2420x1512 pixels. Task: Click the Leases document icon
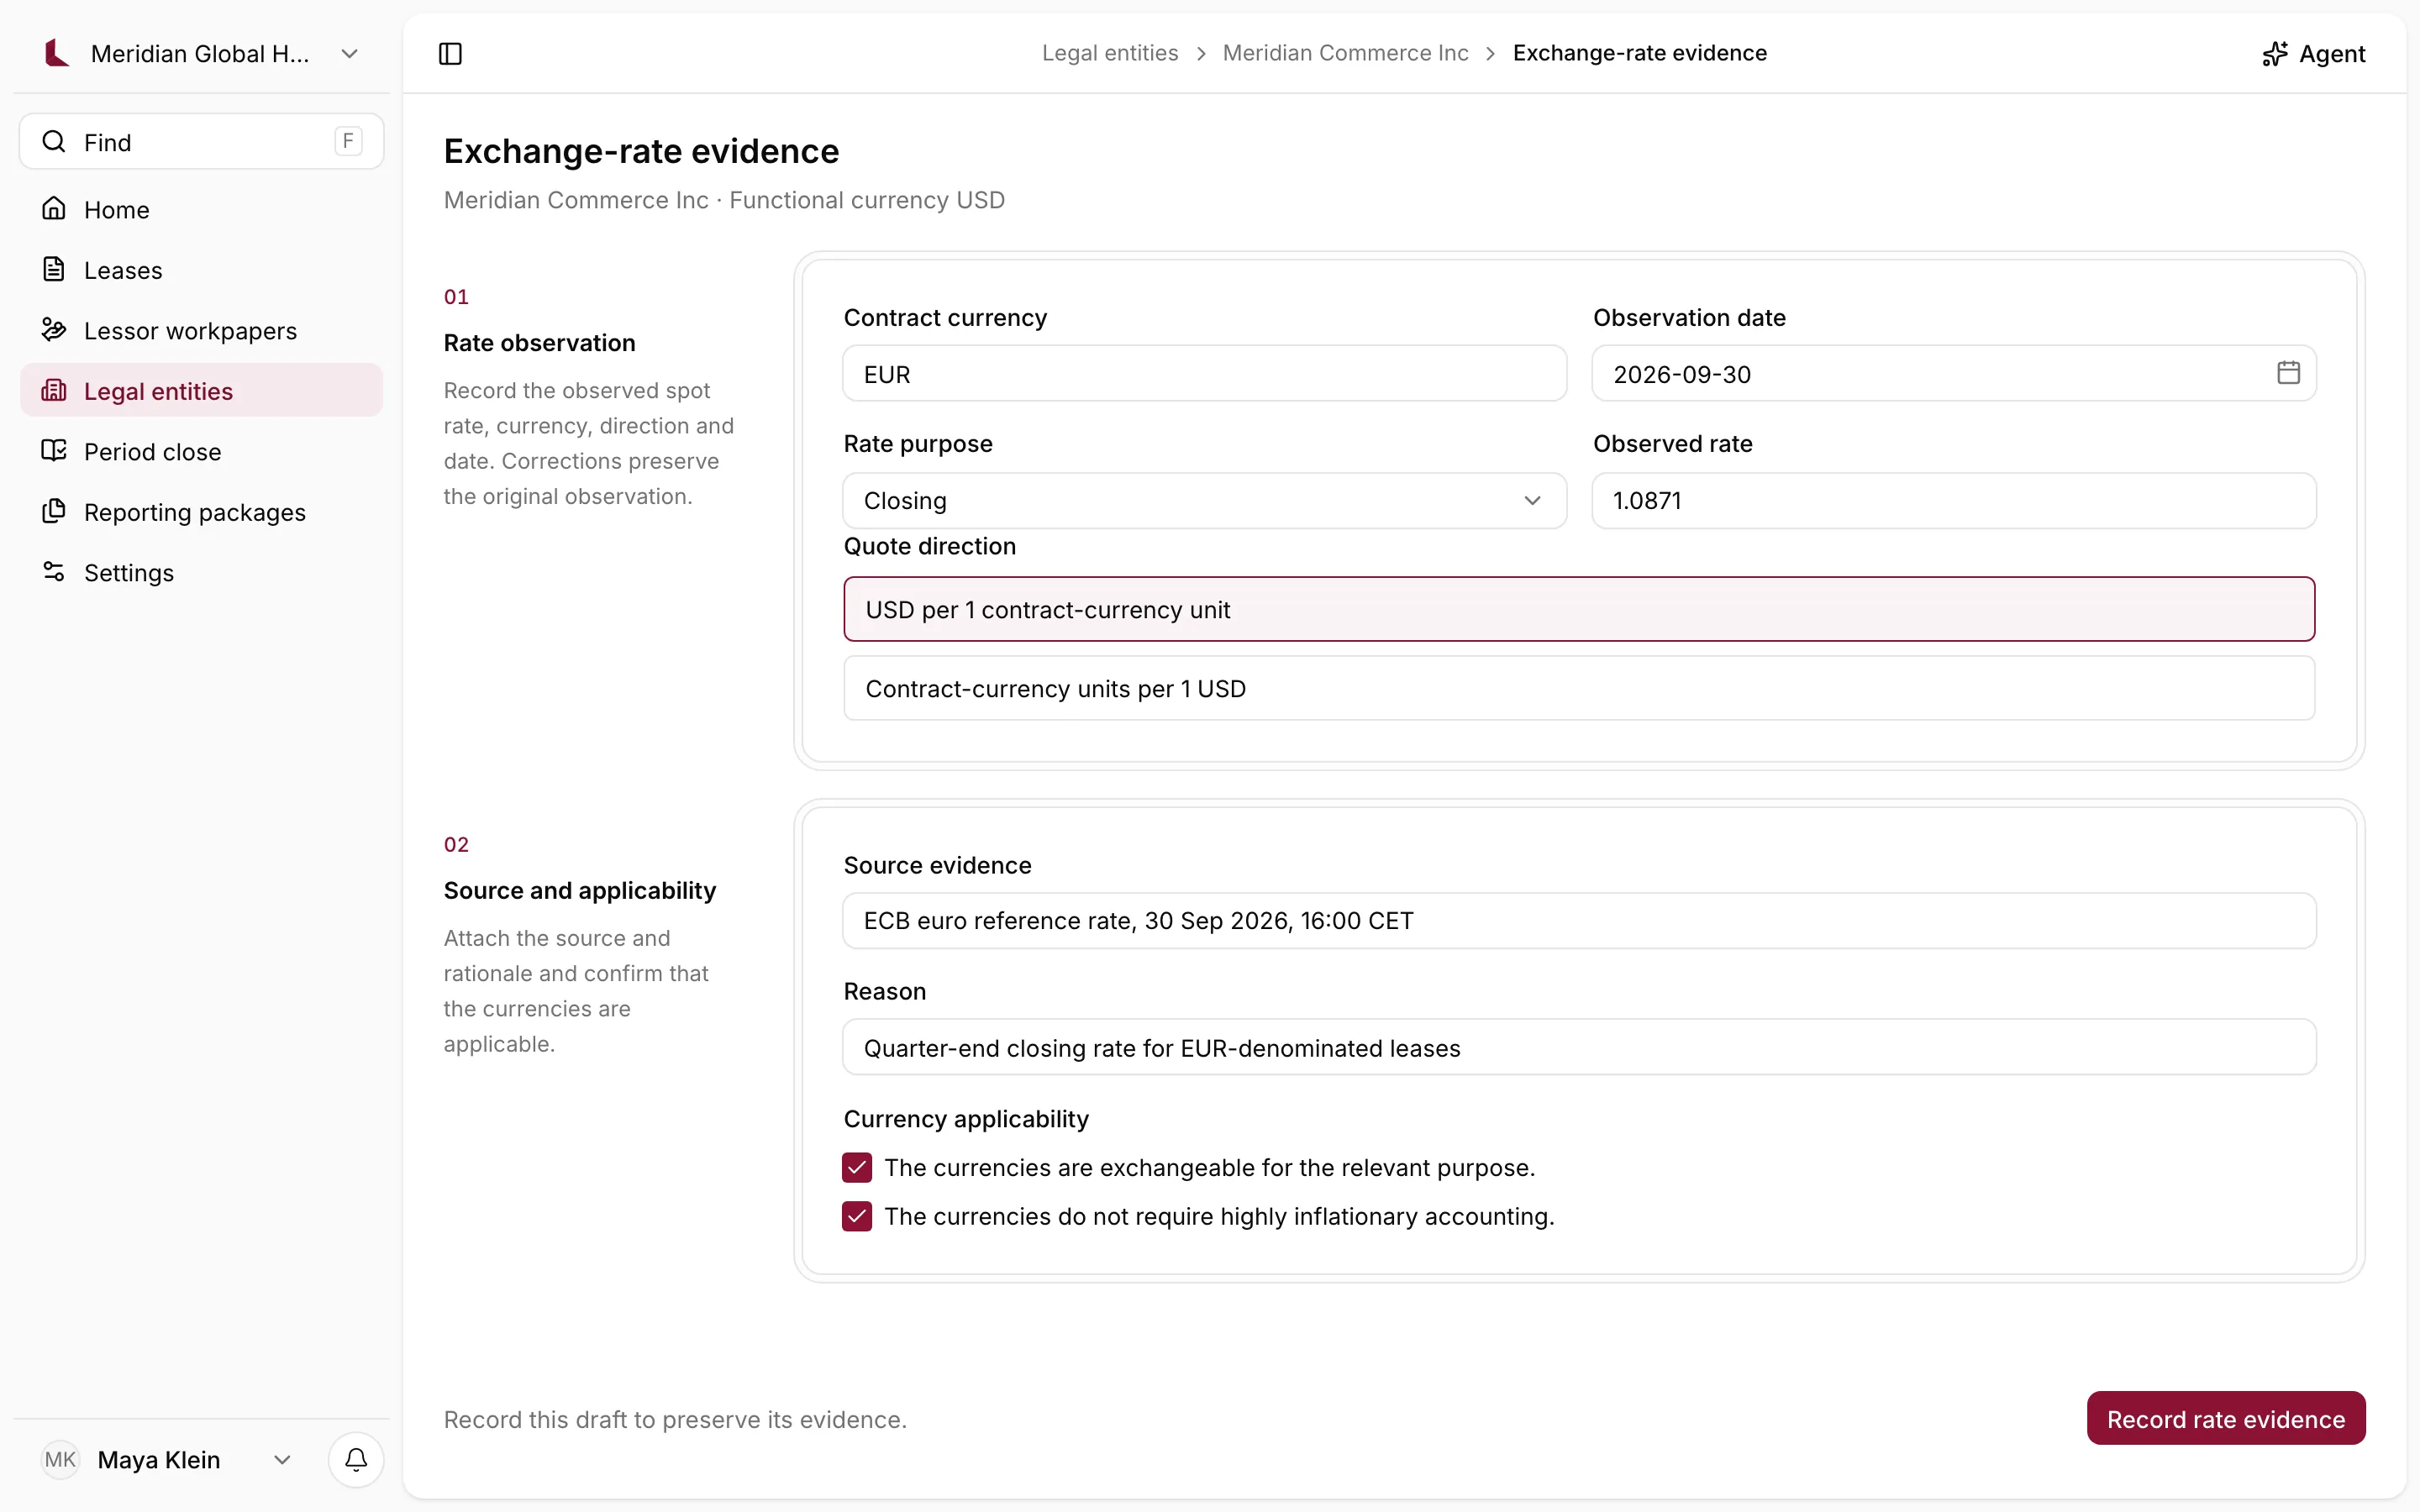point(54,269)
